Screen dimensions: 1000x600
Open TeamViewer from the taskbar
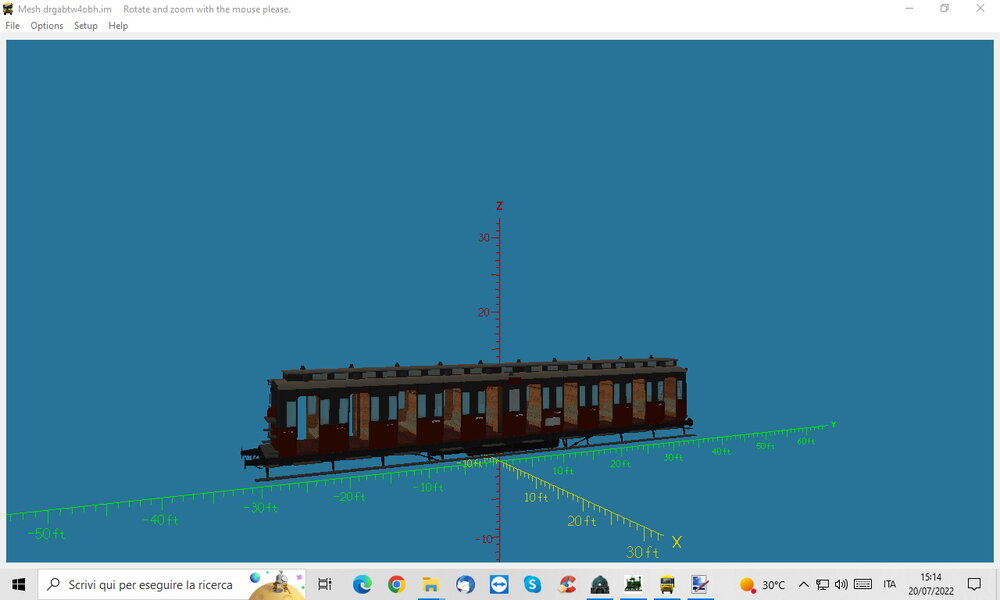pyautogui.click(x=499, y=584)
